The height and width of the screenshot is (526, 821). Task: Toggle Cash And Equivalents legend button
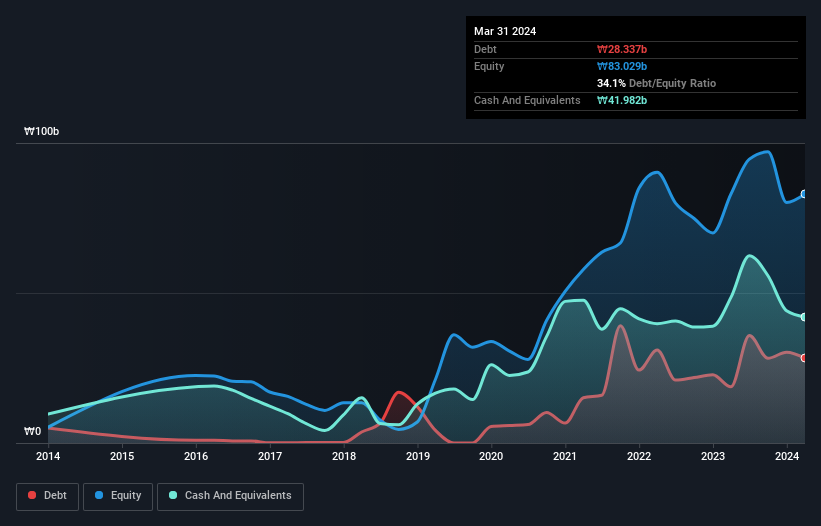point(230,496)
